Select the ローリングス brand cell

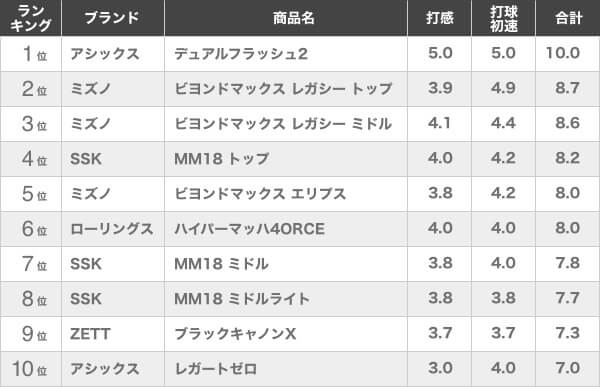(x=113, y=229)
